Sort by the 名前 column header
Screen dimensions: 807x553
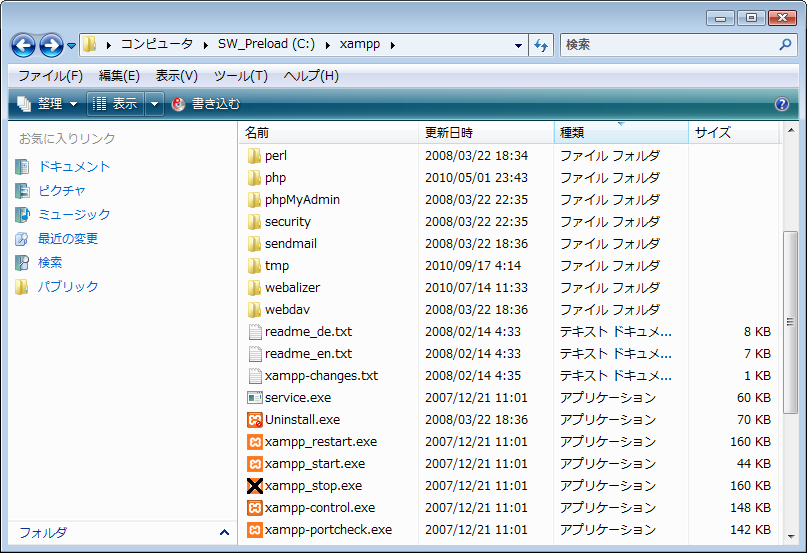pos(329,133)
